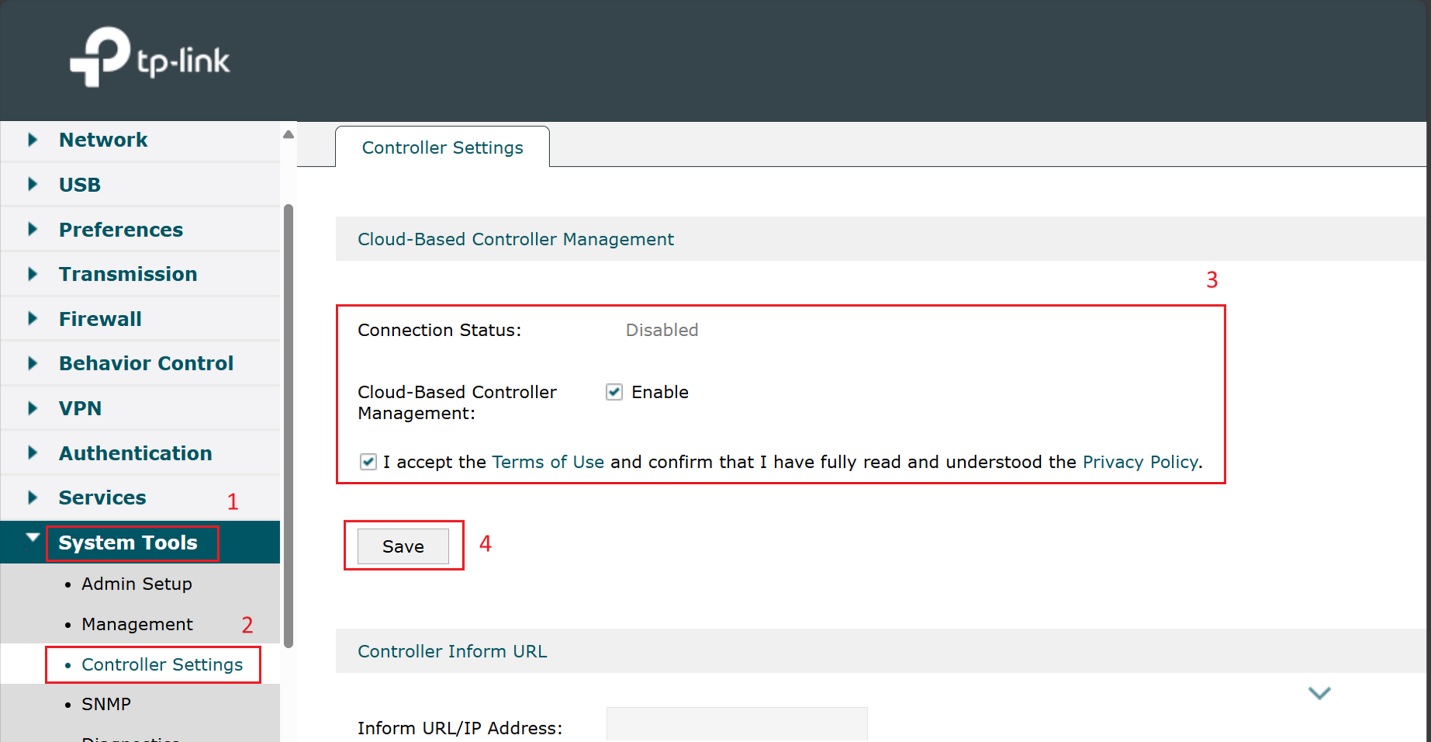This screenshot has width=1431, height=742.
Task: Collapse Controller Inform URL section chevron
Action: (x=1319, y=693)
